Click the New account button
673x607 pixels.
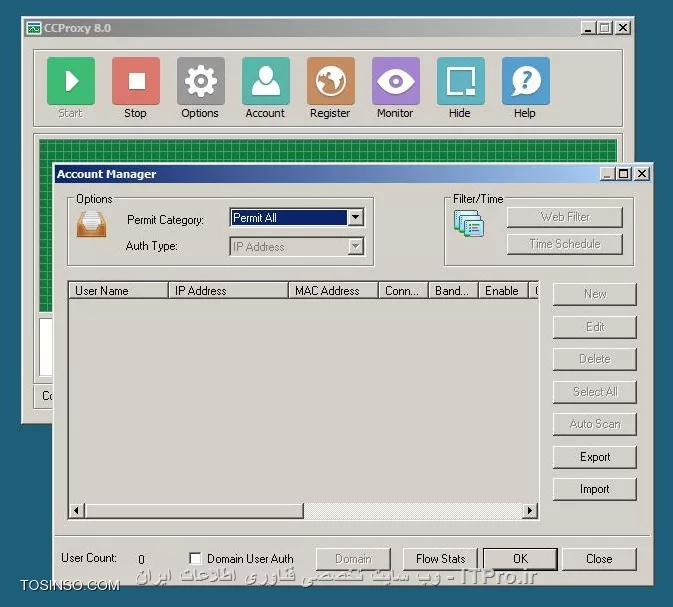[594, 294]
